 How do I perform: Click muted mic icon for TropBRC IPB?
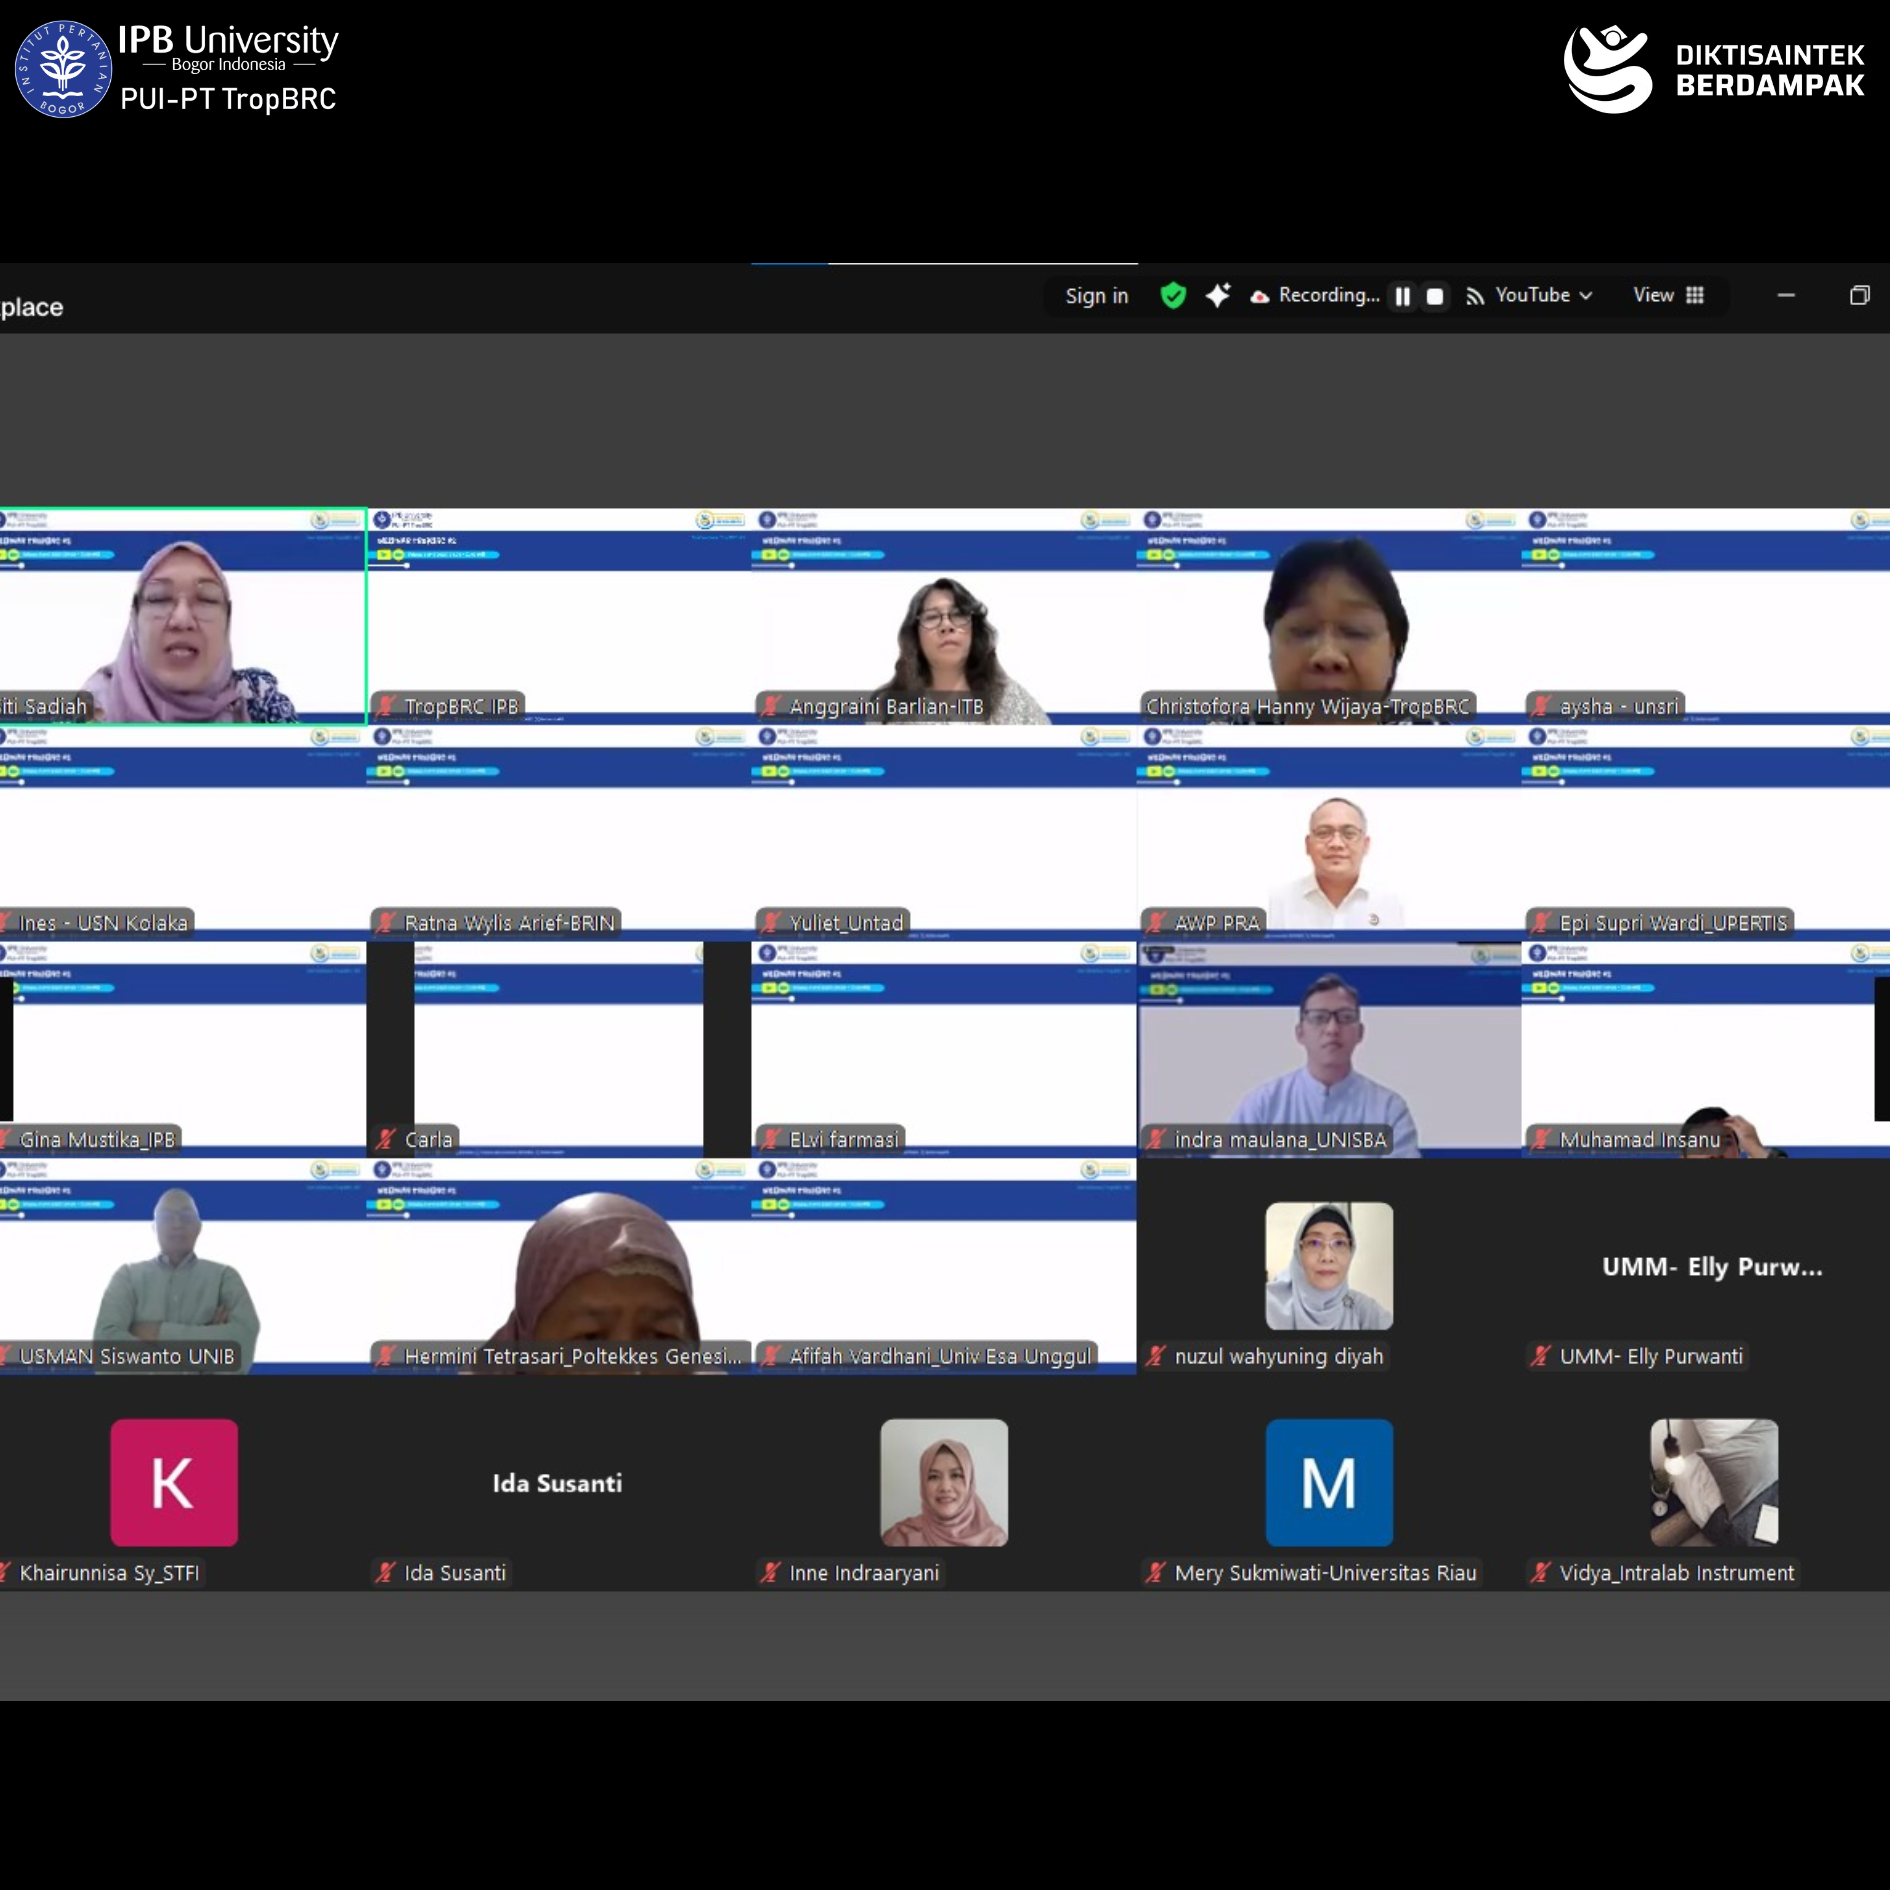pyautogui.click(x=385, y=707)
